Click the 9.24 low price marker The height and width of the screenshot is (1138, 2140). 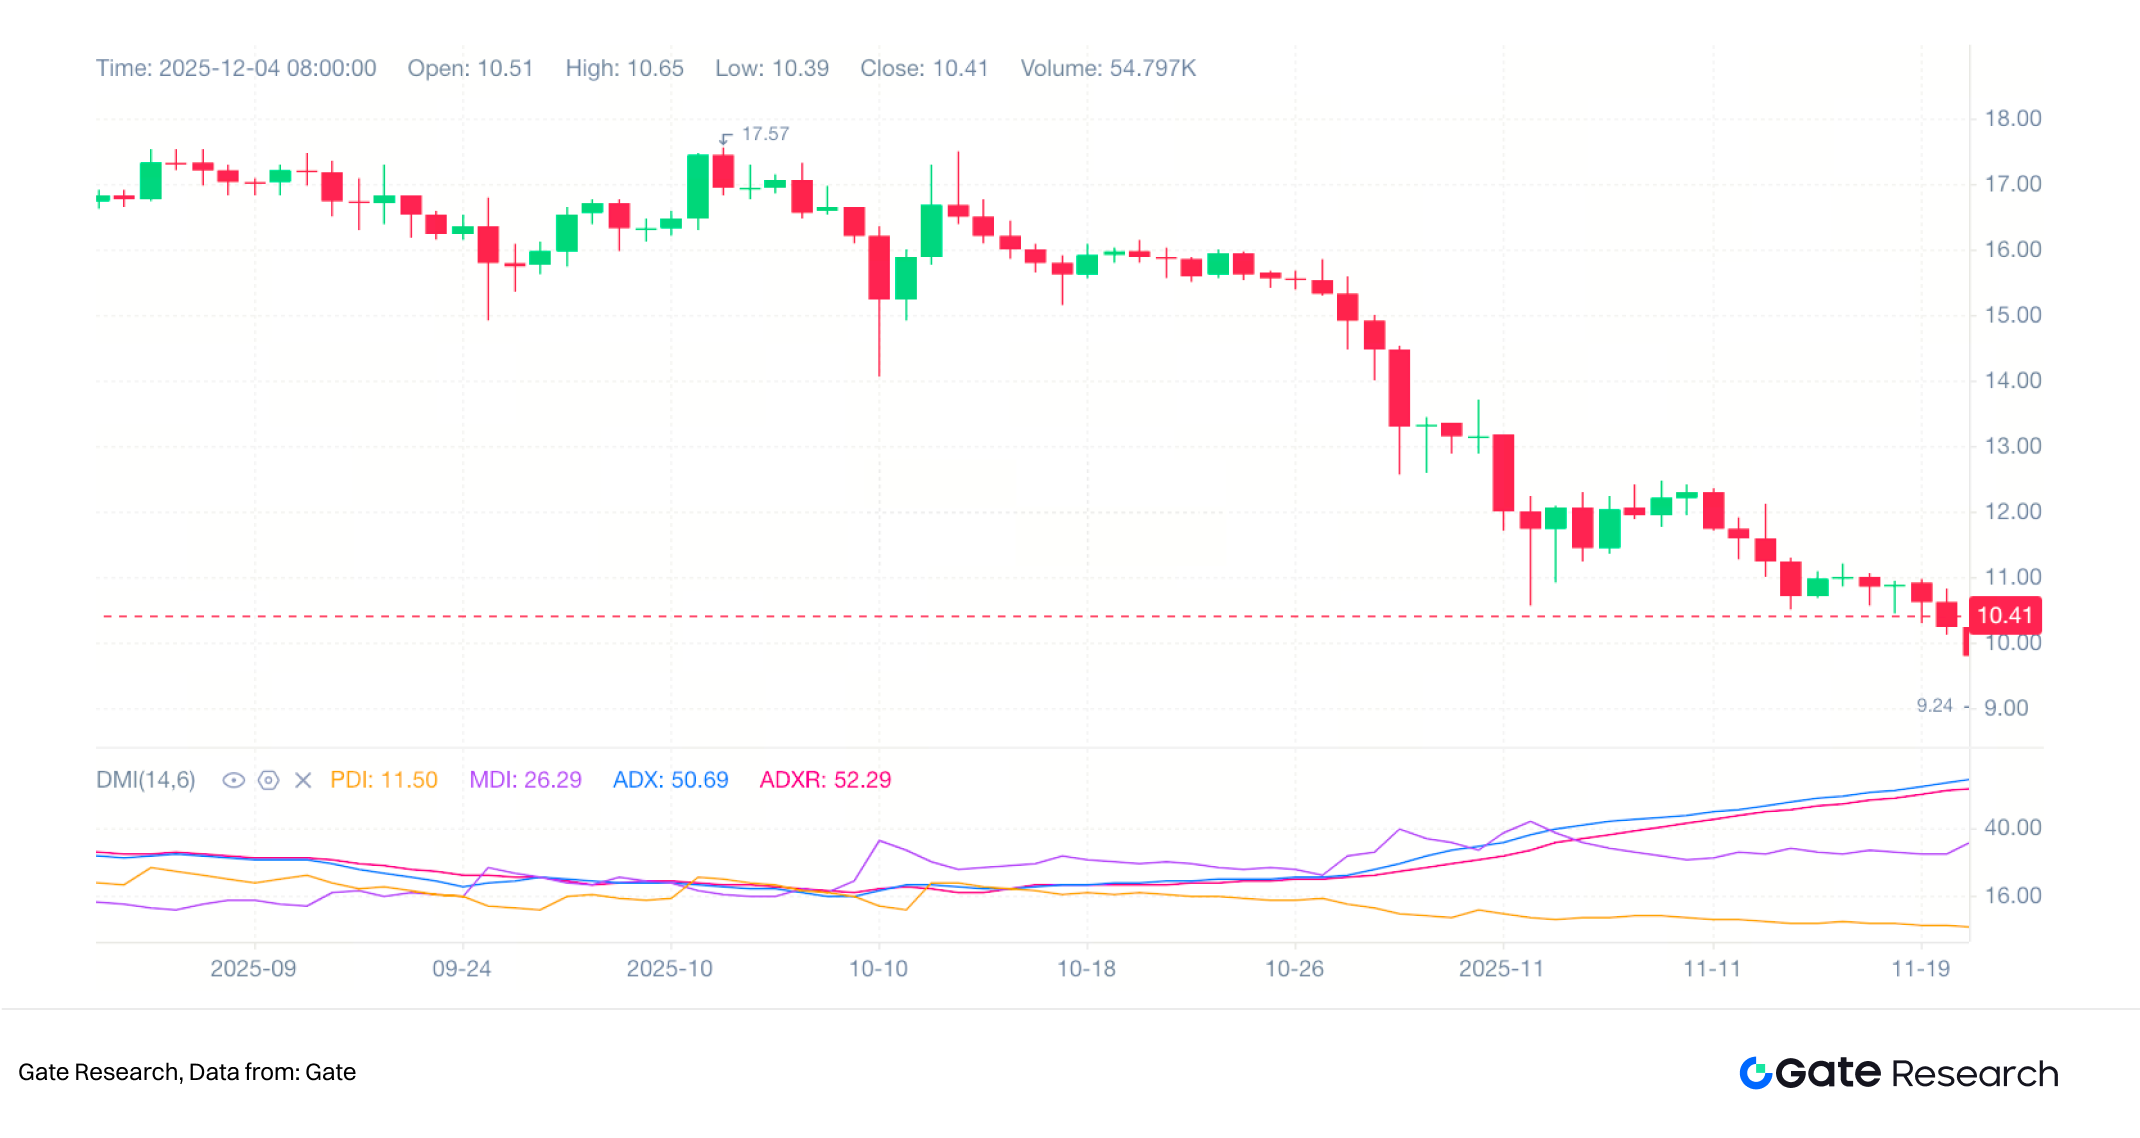point(1934,706)
